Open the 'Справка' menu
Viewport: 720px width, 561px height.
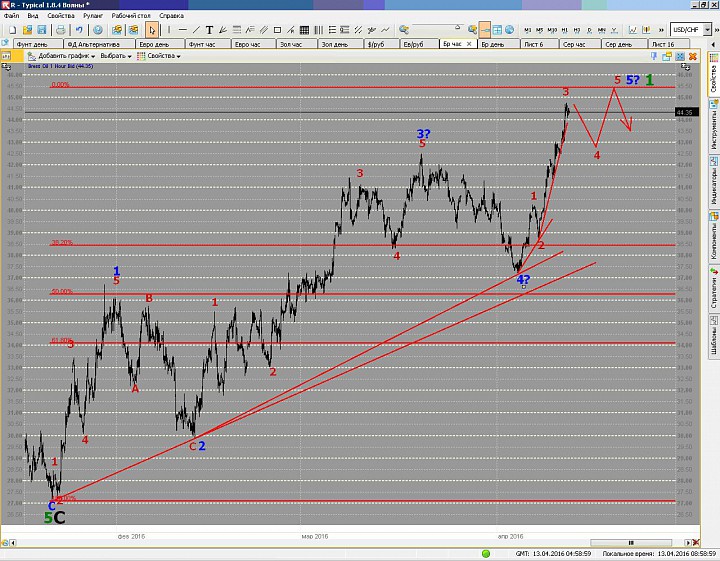point(171,16)
